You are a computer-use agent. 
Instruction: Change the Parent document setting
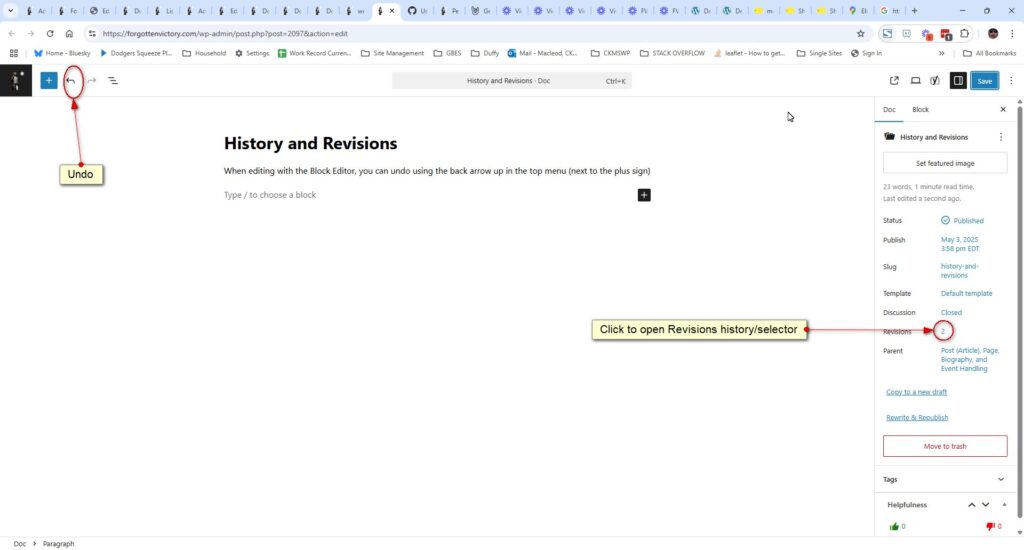[970, 359]
